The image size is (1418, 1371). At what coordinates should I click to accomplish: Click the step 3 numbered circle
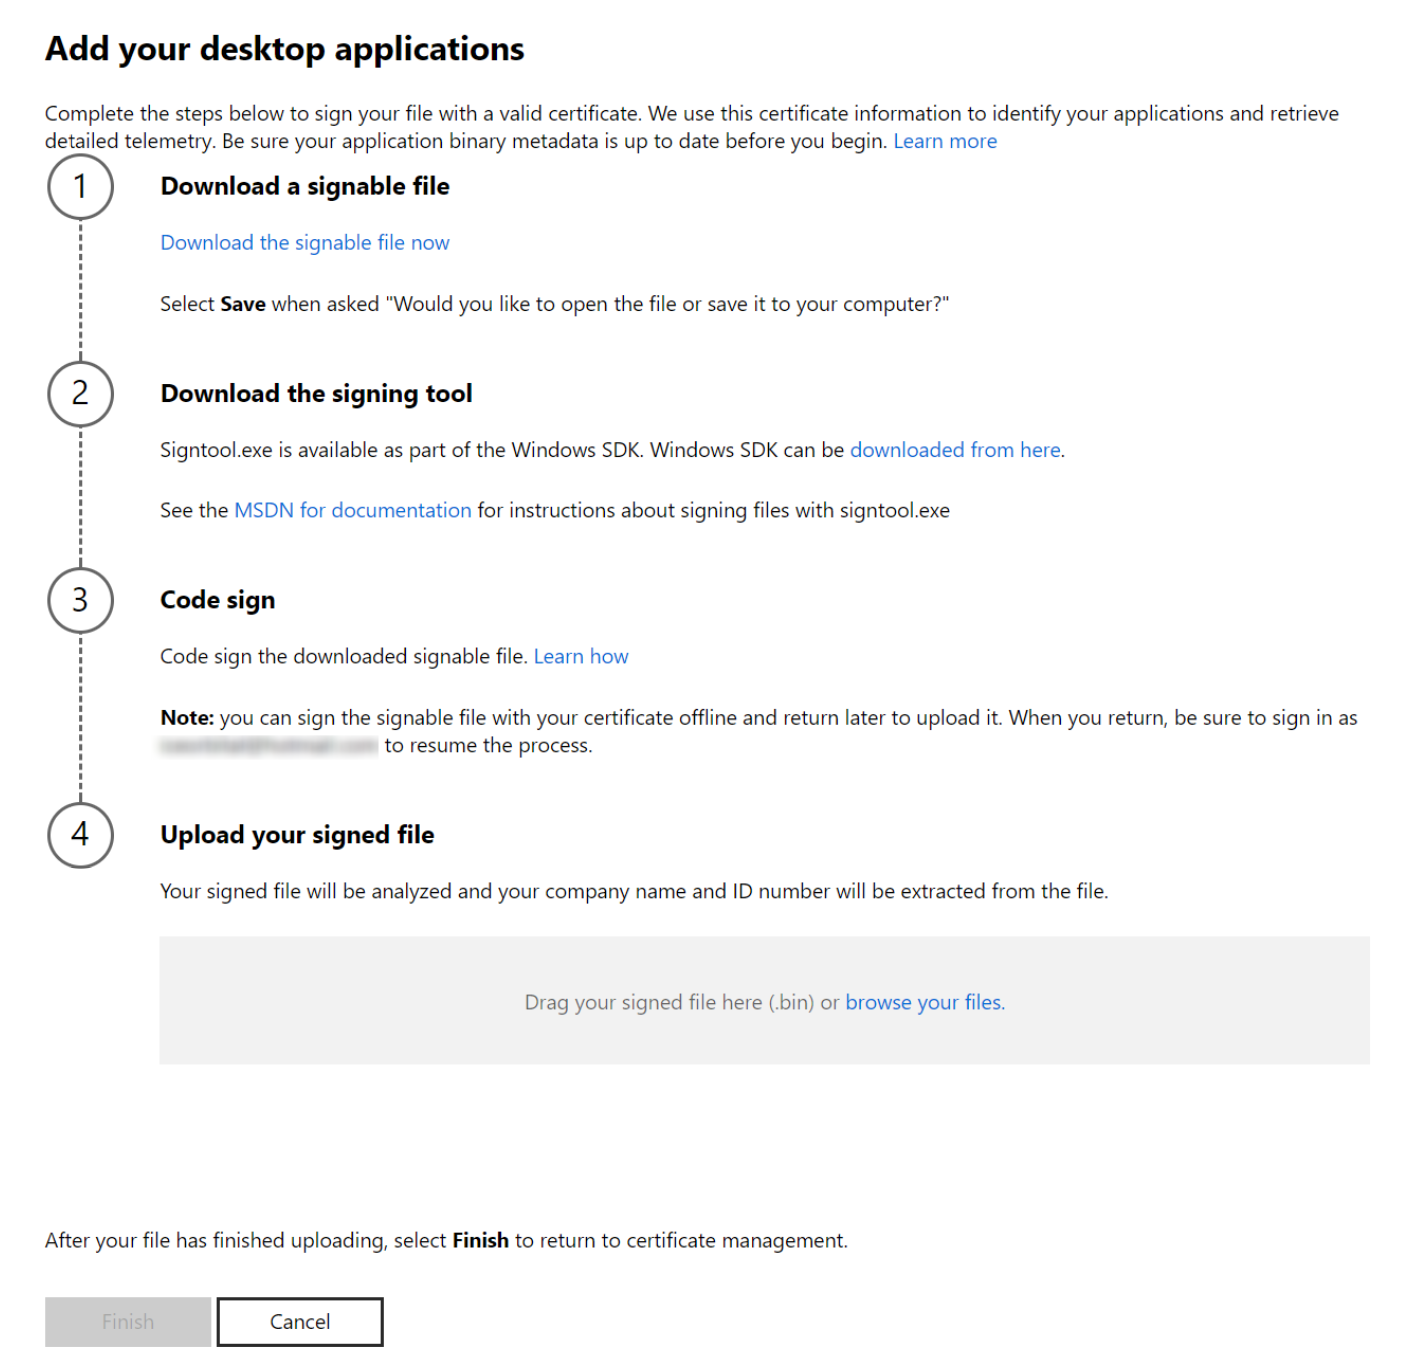point(80,600)
